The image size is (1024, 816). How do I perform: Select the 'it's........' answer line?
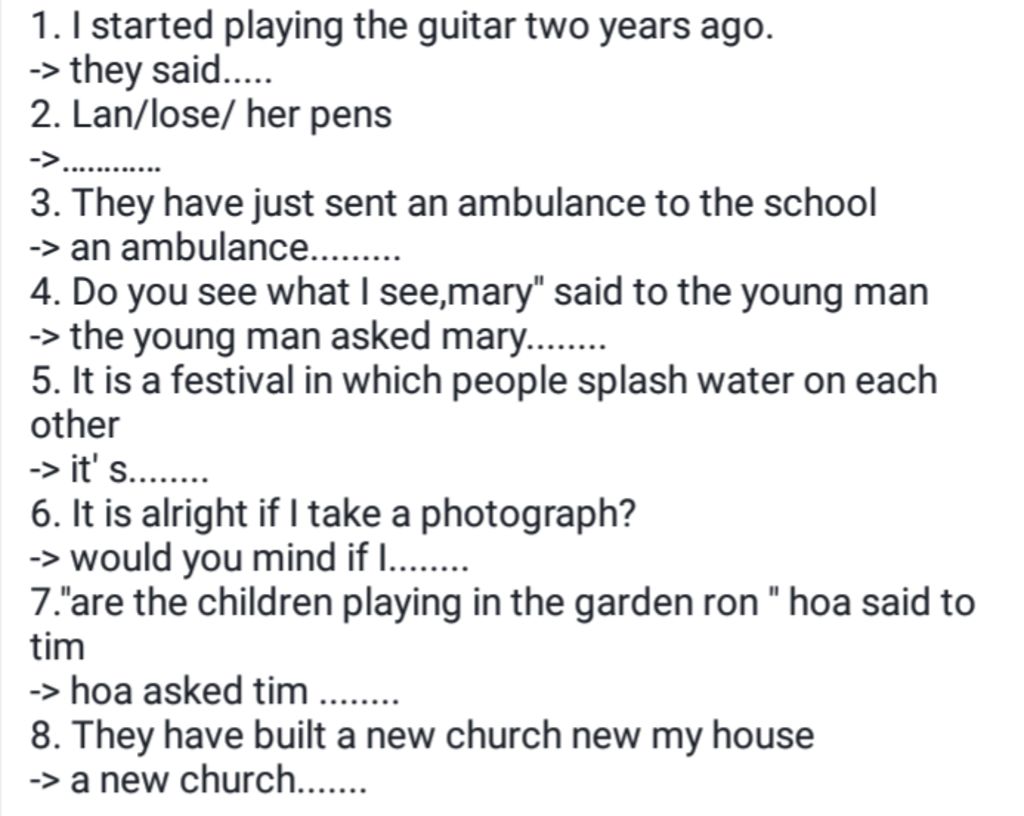pyautogui.click(x=120, y=469)
